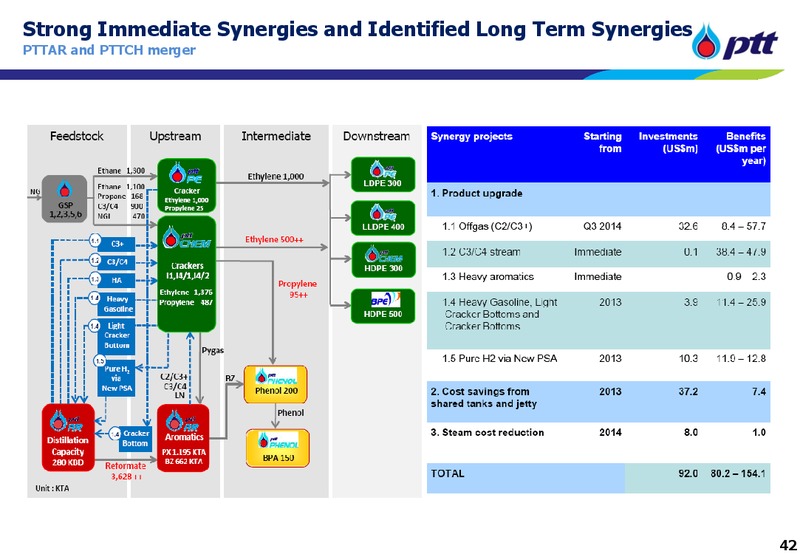Click the red Propylene 95++ label
The image size is (800, 554).
tap(297, 289)
